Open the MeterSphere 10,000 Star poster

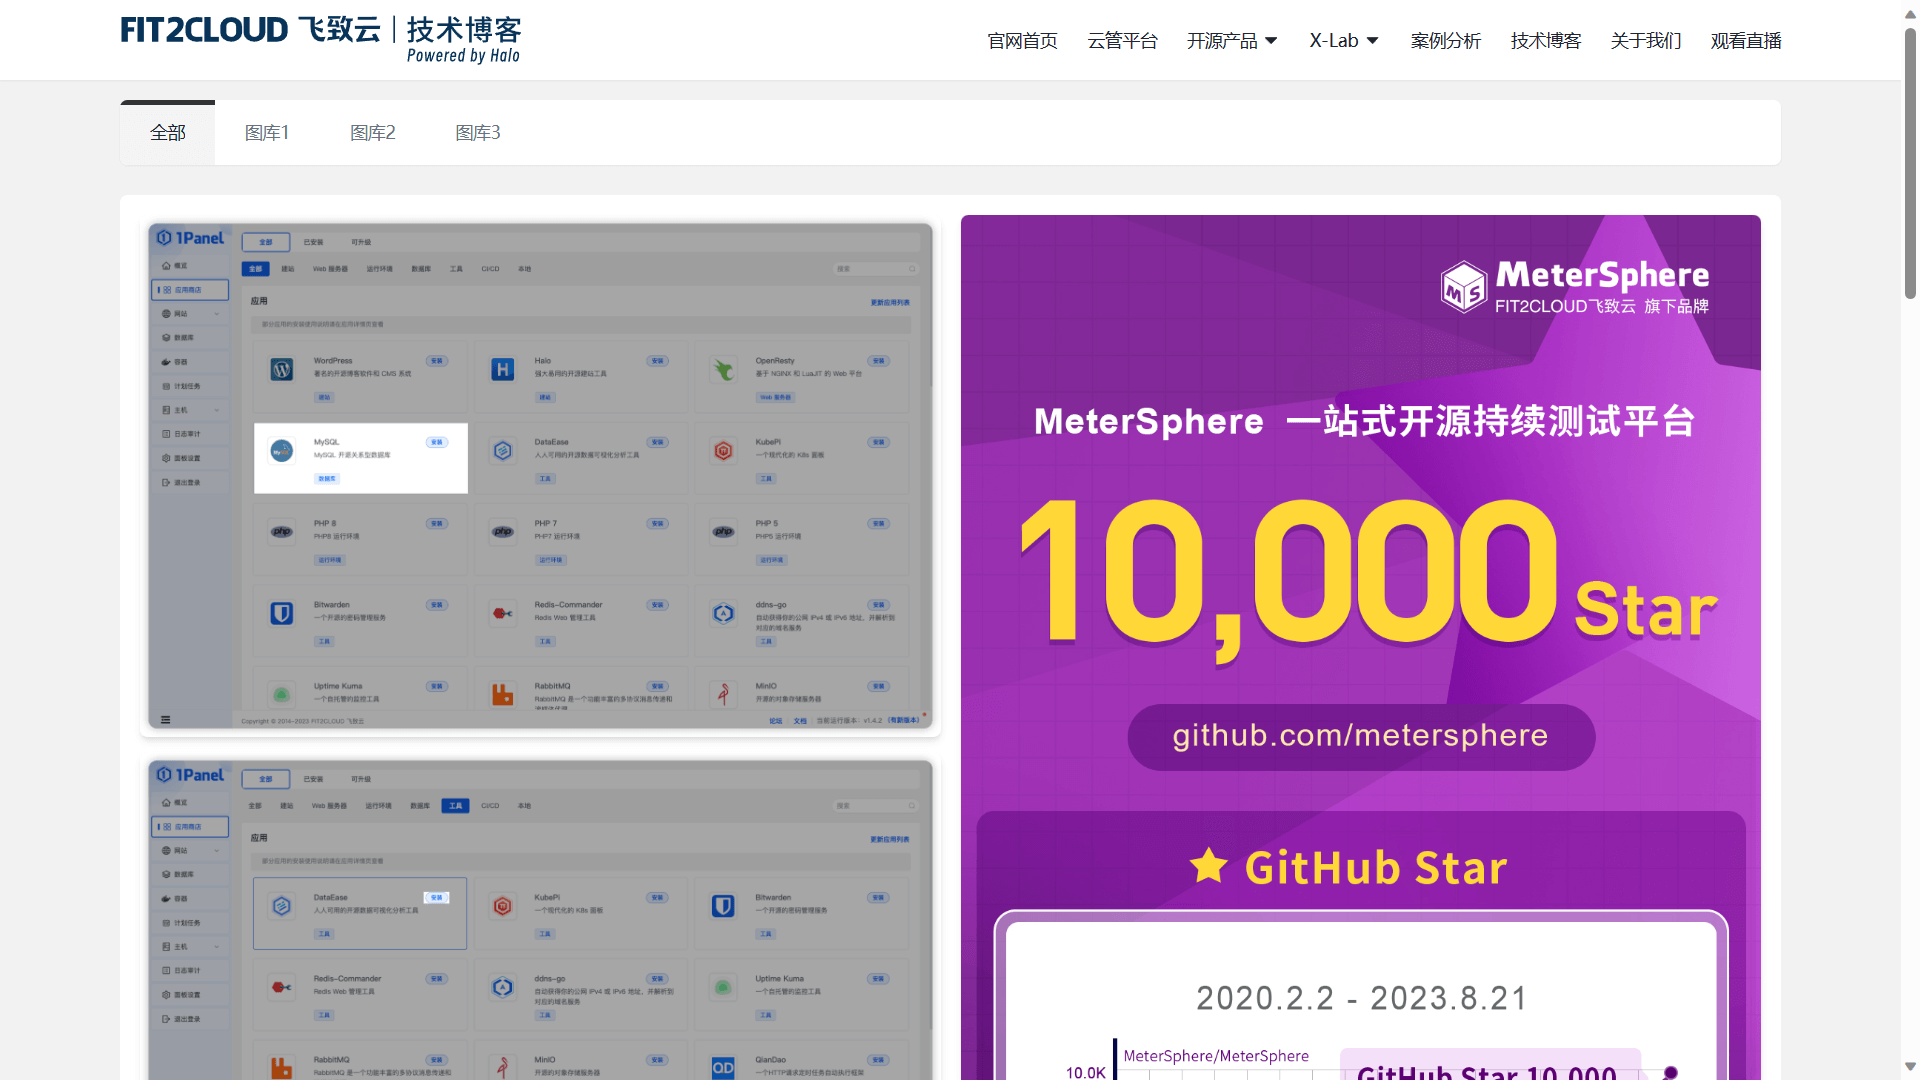pyautogui.click(x=1360, y=647)
